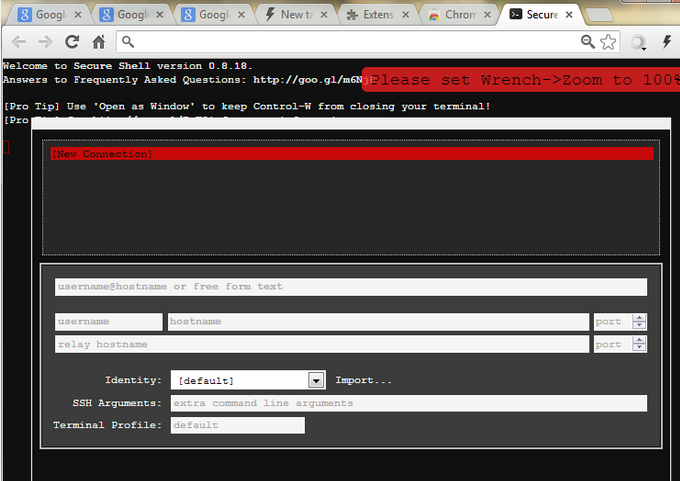This screenshot has height=481, width=680.
Task: Open the Identity dropdown
Action: click(316, 381)
